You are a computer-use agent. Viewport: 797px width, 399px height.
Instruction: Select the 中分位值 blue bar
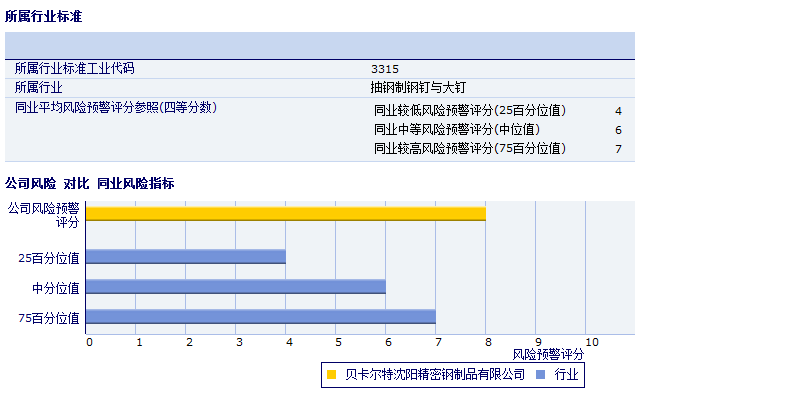coord(236,287)
